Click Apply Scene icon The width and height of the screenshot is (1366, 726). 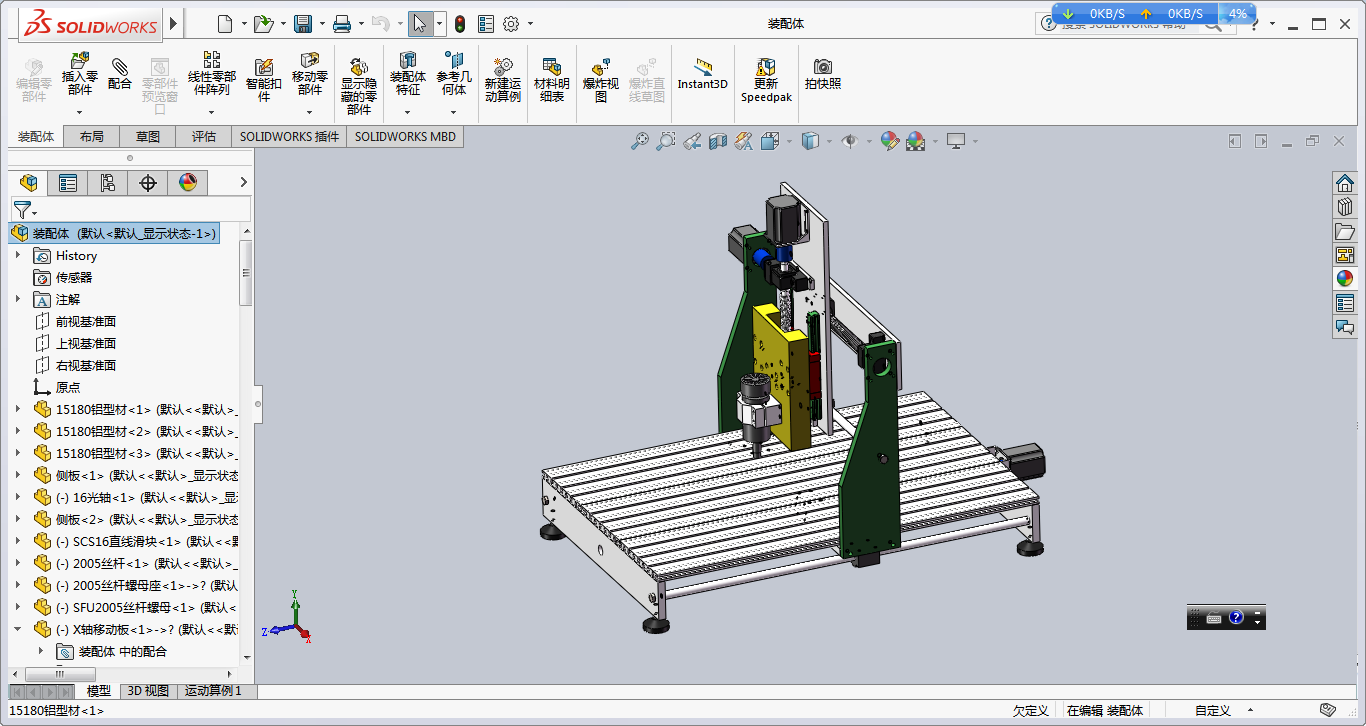(916, 142)
